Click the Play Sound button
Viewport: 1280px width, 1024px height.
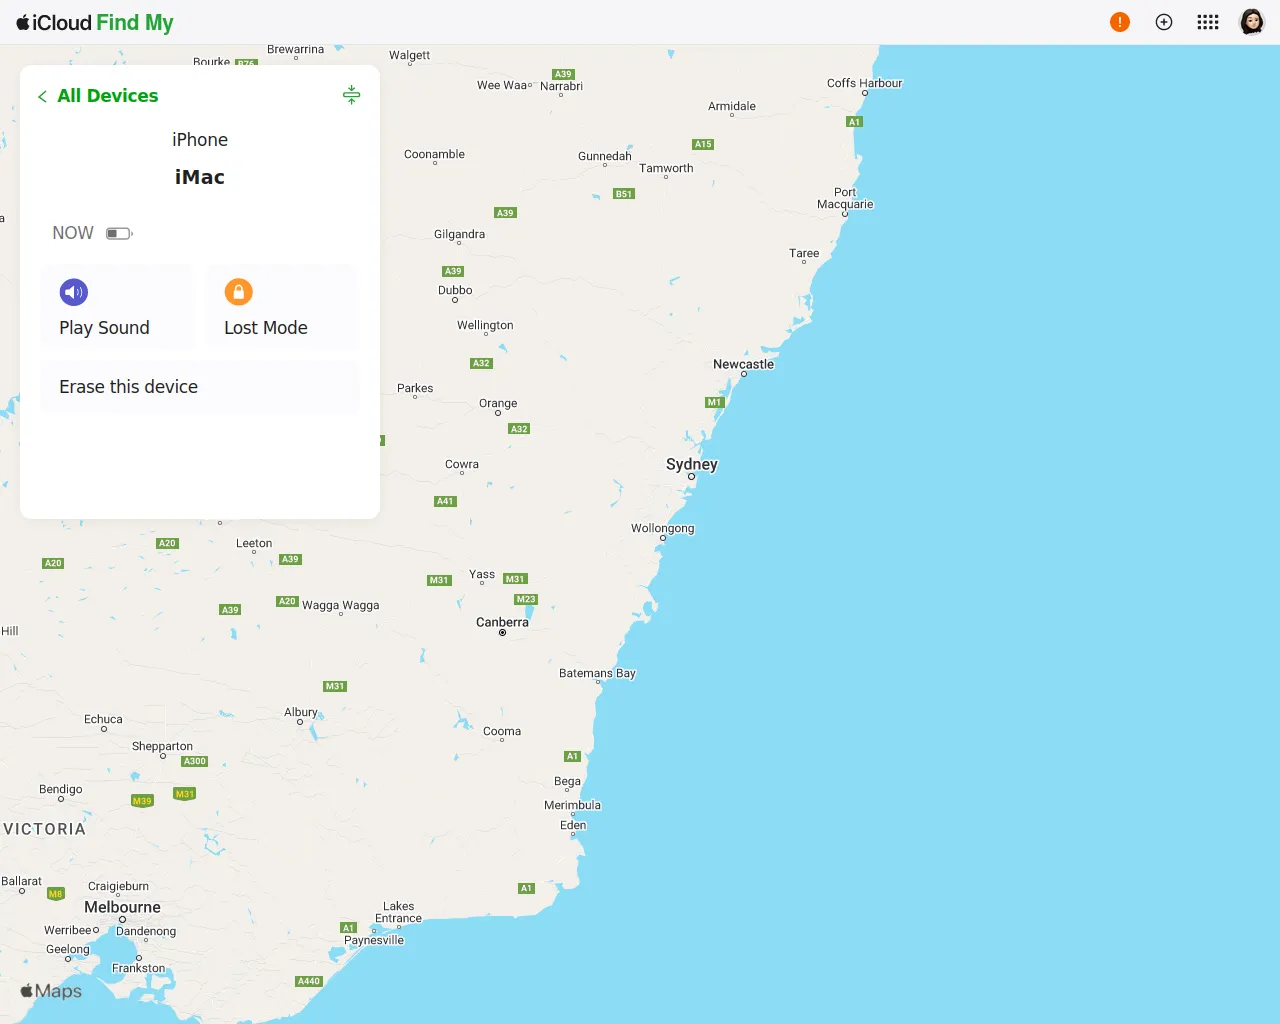coord(118,307)
